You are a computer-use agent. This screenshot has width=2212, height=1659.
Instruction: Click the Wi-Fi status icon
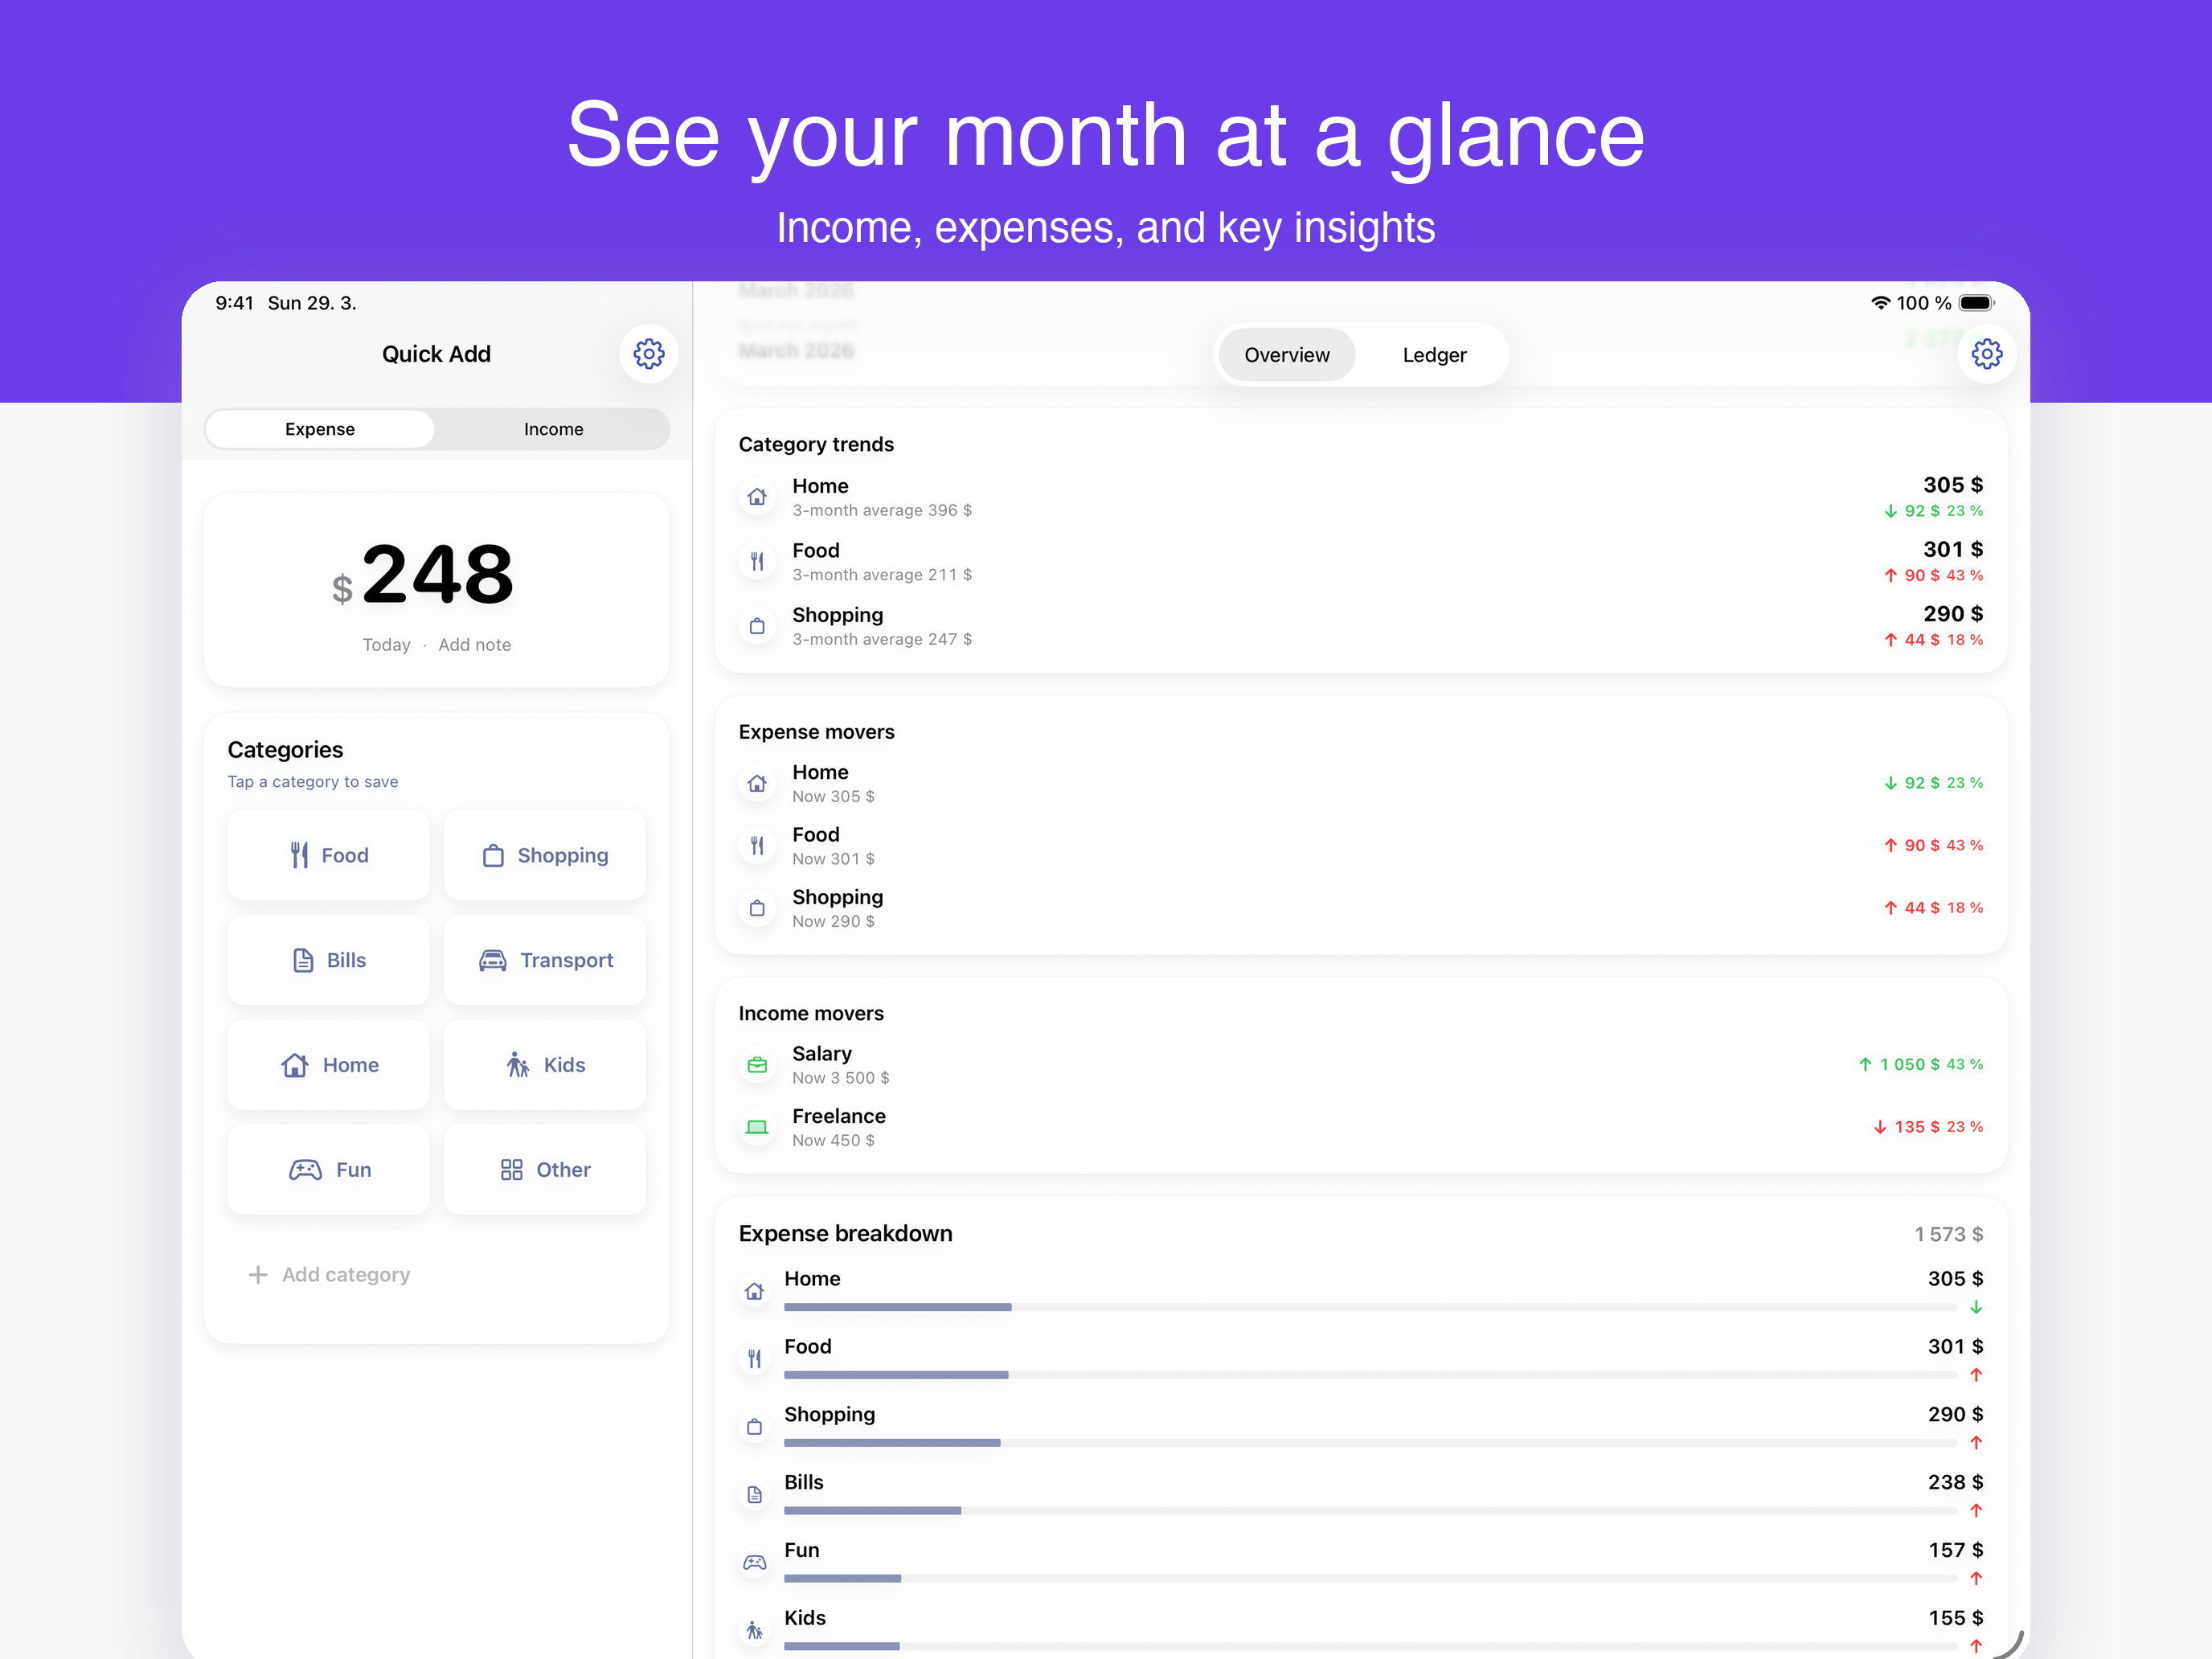[1880, 303]
